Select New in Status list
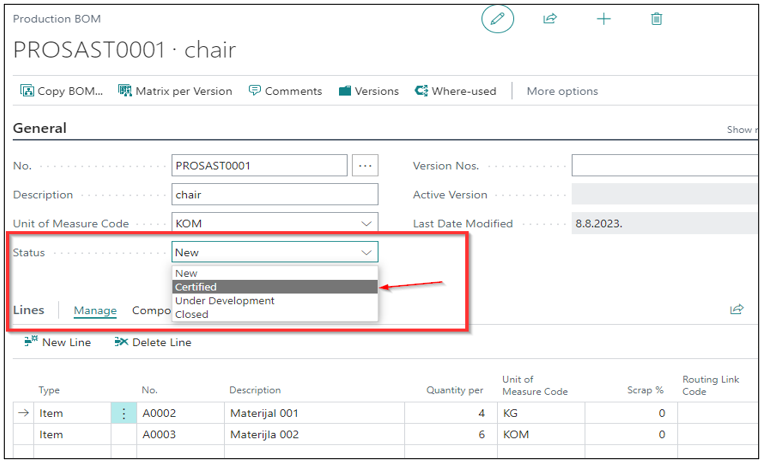Screen dimensions: 764x464 275,273
